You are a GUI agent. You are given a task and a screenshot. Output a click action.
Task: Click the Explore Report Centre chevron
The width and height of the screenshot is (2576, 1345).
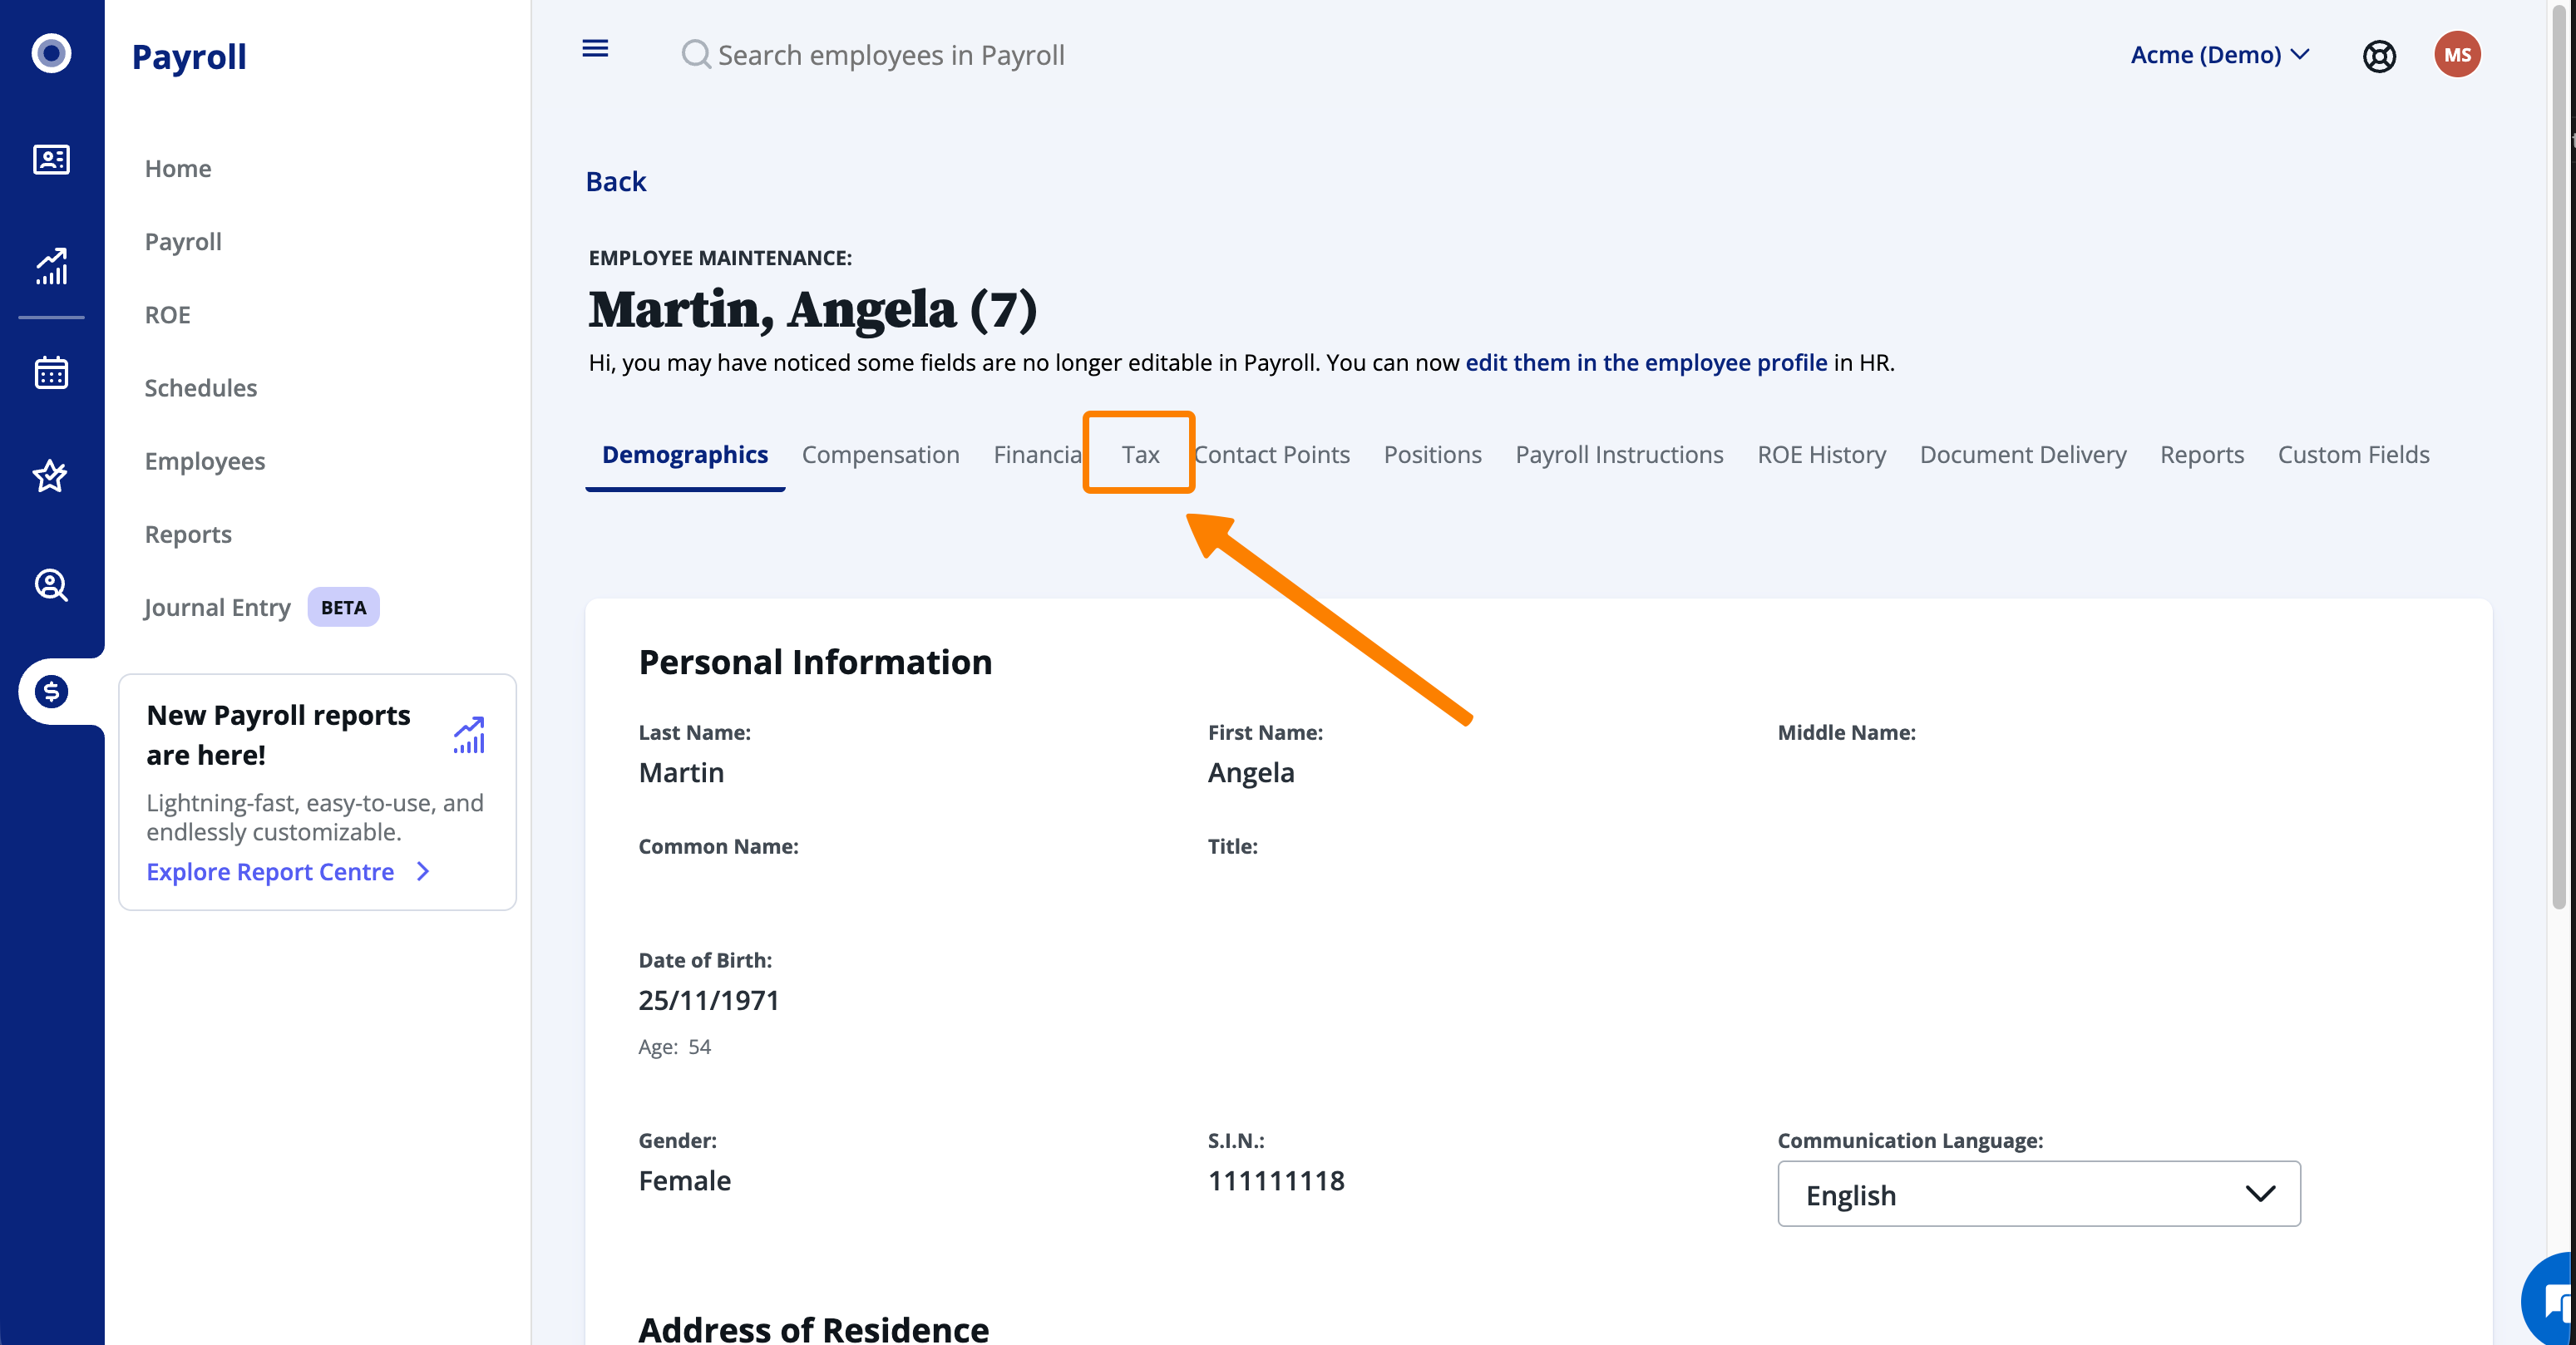pos(423,872)
